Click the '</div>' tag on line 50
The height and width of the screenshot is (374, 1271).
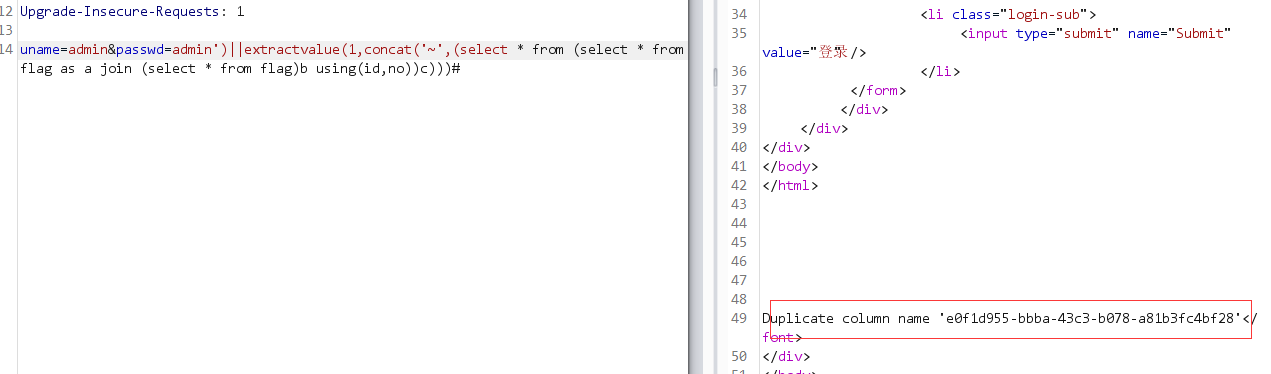tap(785, 356)
